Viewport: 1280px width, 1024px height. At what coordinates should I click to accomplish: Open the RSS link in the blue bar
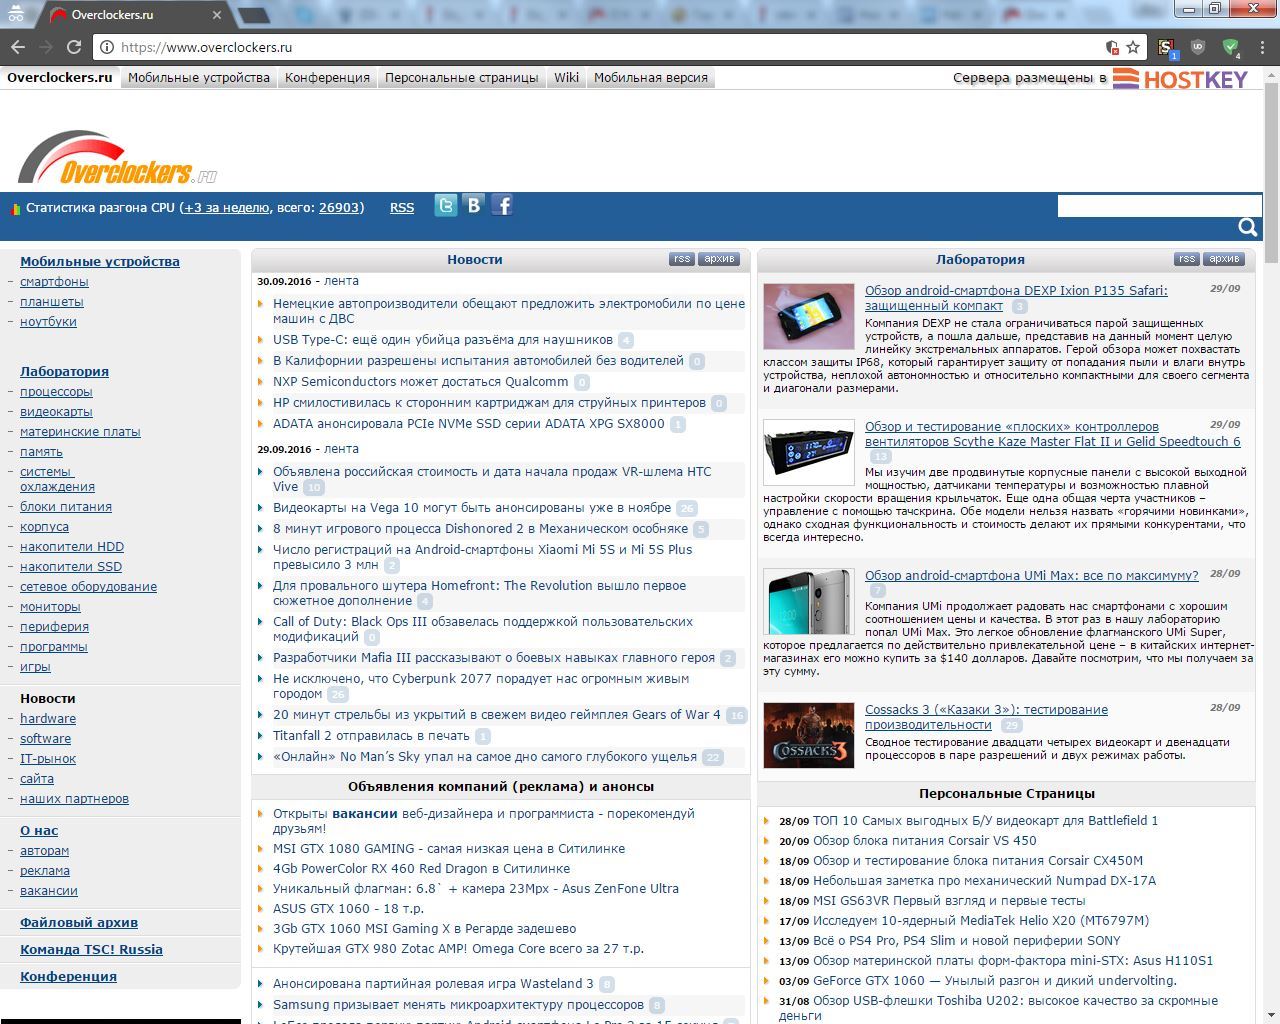402,208
